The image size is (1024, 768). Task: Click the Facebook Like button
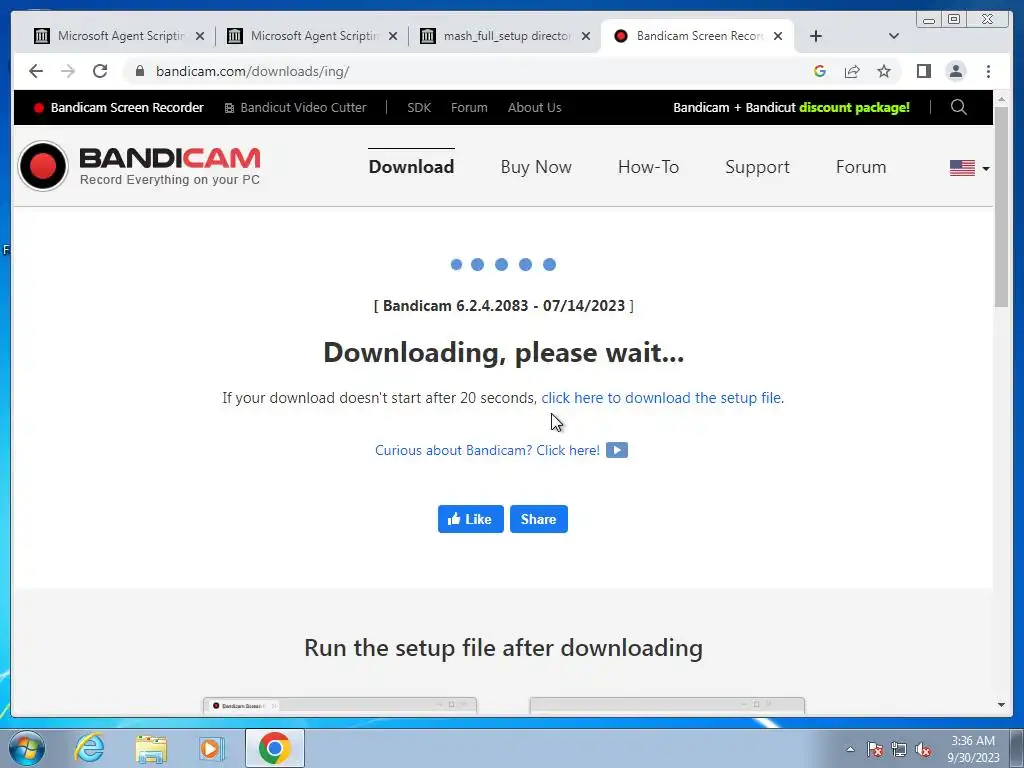470,519
